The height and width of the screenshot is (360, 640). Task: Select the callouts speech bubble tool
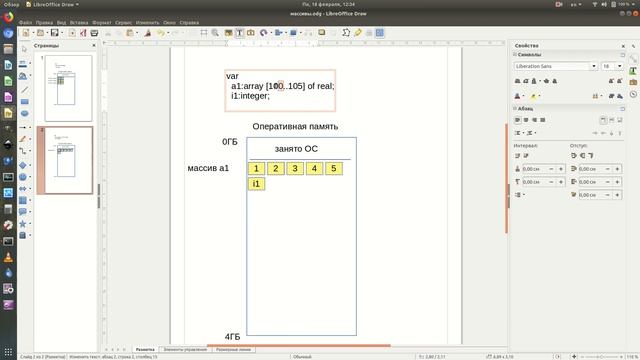23,212
